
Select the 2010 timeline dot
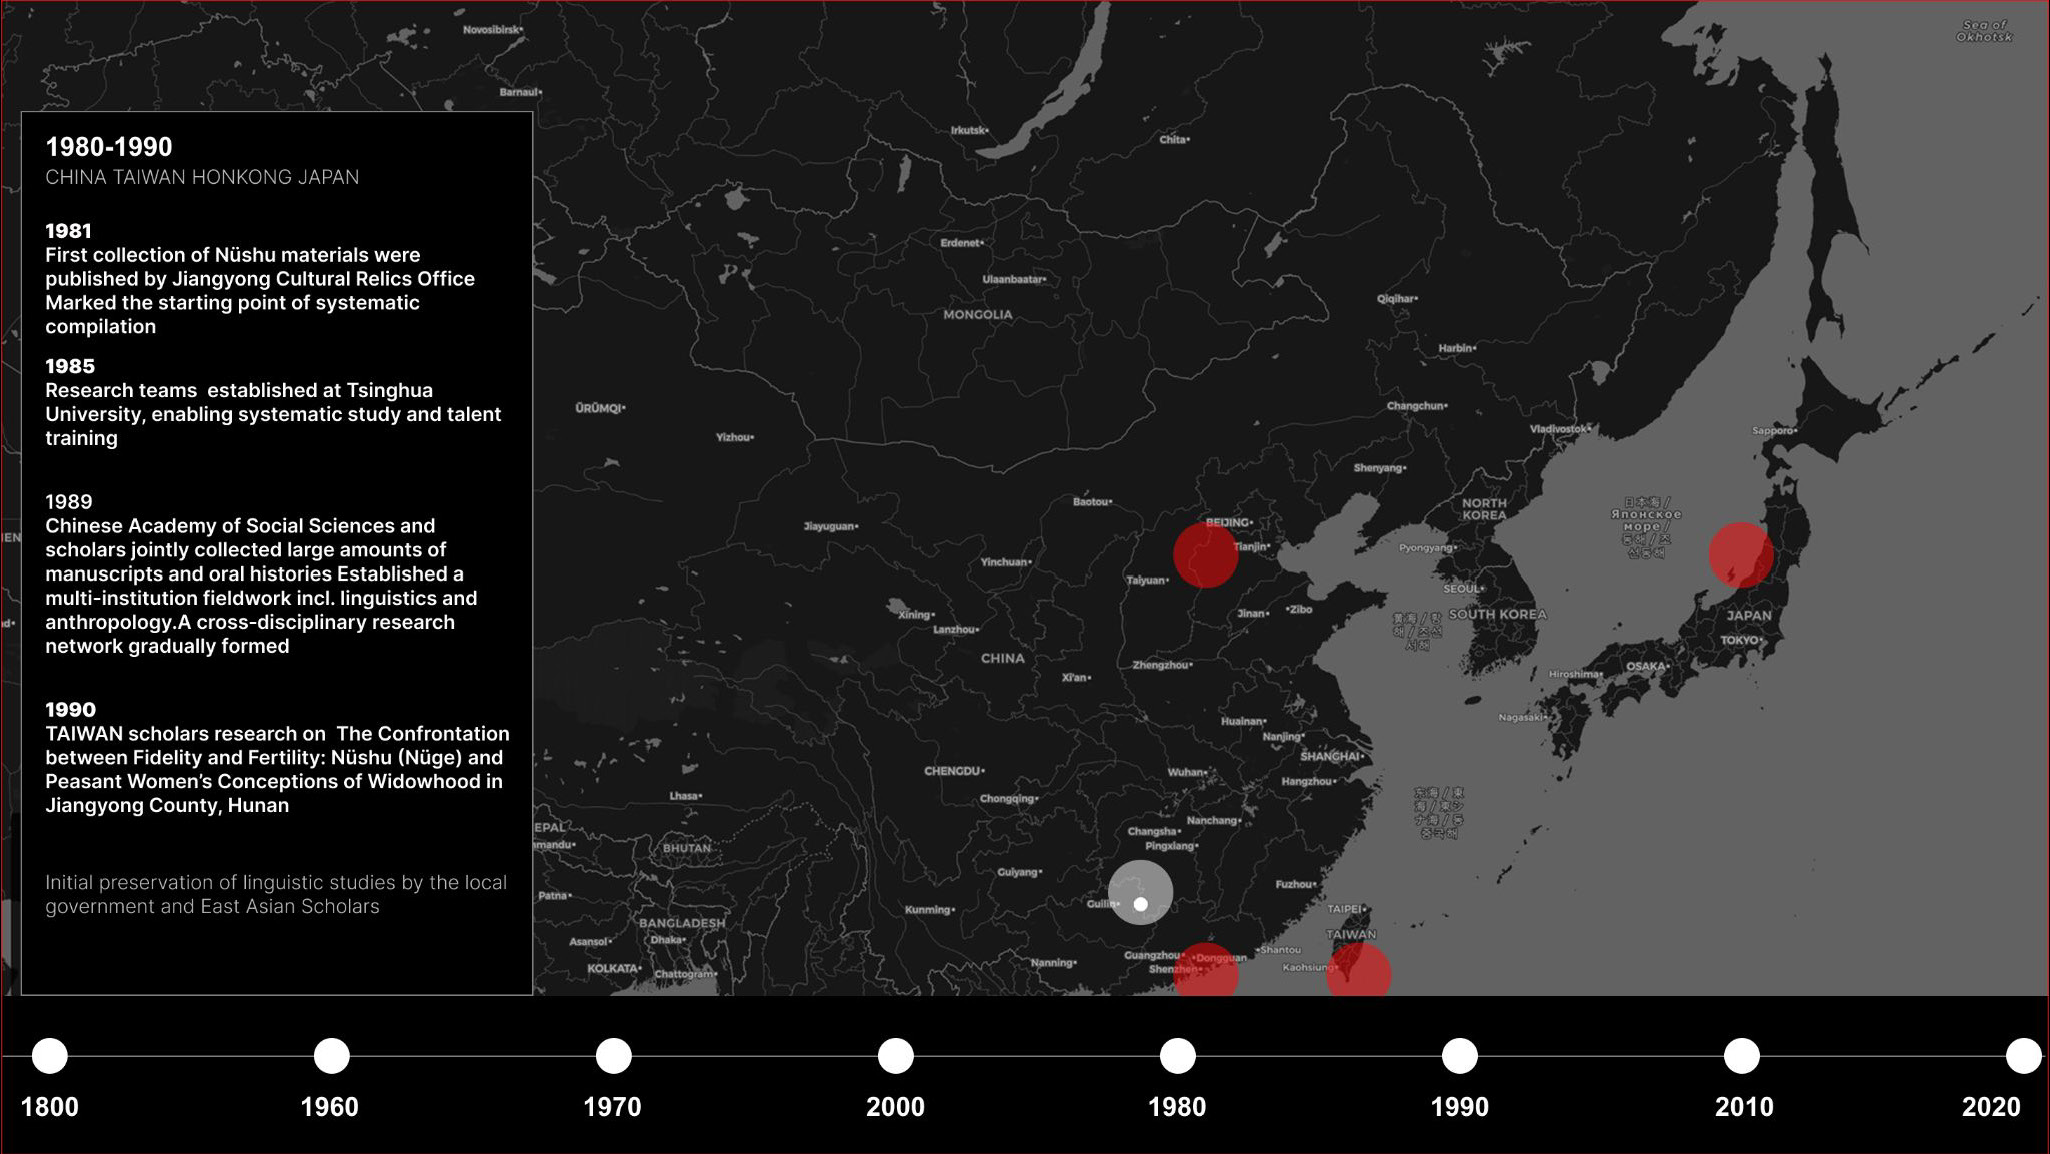tap(1742, 1056)
